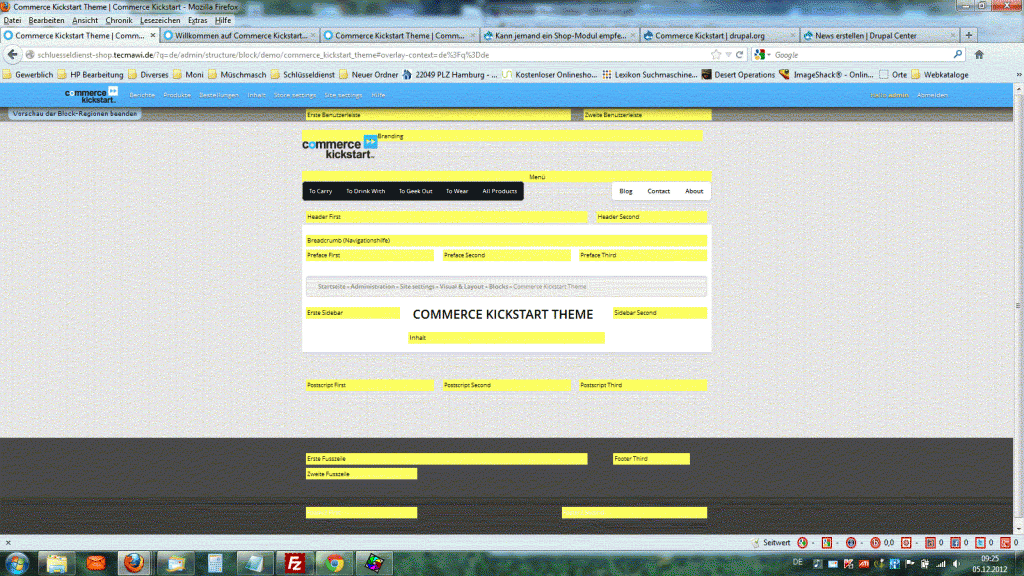Open Google Chrome from the taskbar

(x=335, y=563)
